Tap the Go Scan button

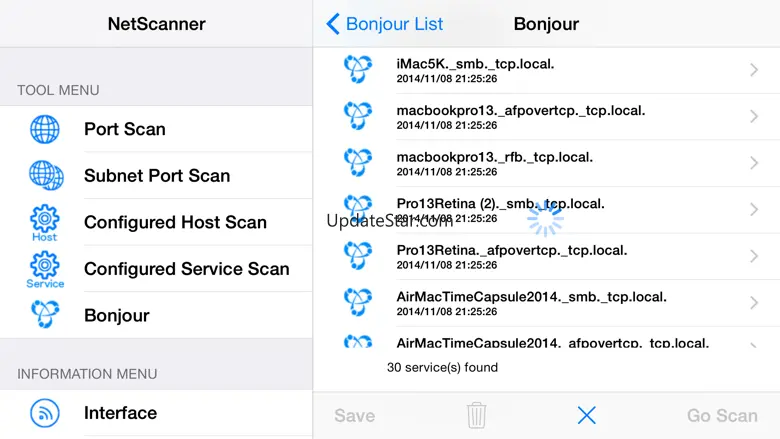click(722, 416)
